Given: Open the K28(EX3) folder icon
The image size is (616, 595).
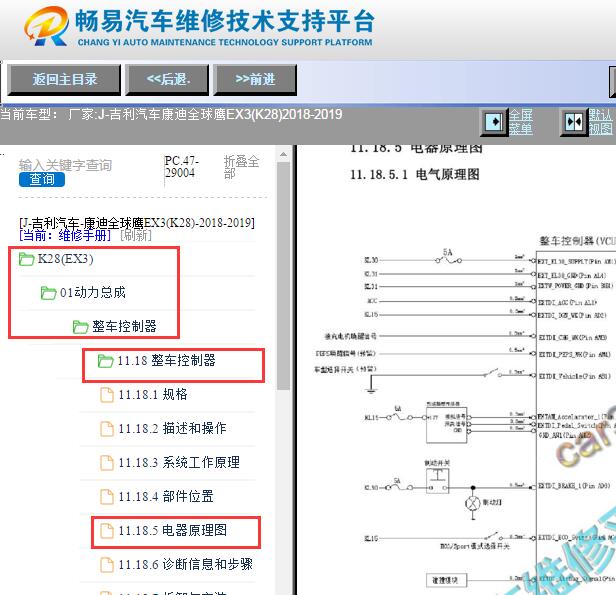Looking at the screenshot, I should (x=26, y=259).
